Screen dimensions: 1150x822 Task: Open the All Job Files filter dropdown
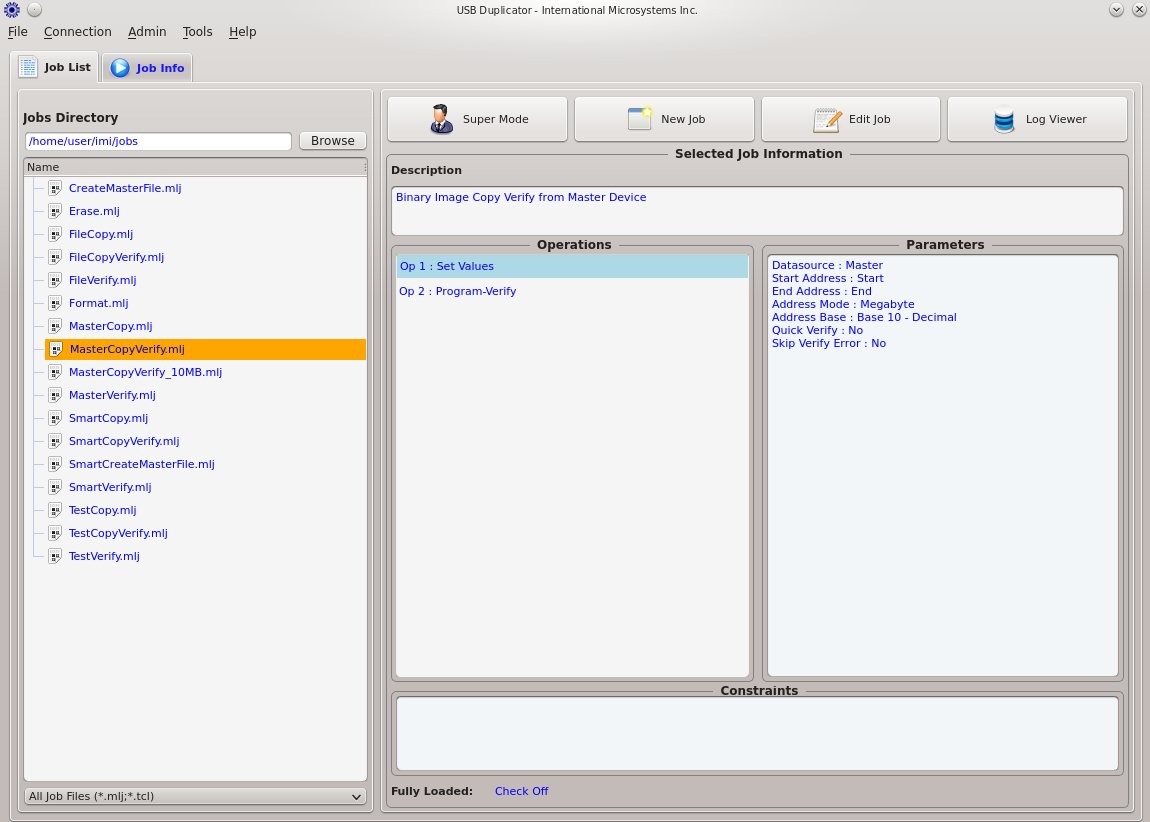[195, 796]
